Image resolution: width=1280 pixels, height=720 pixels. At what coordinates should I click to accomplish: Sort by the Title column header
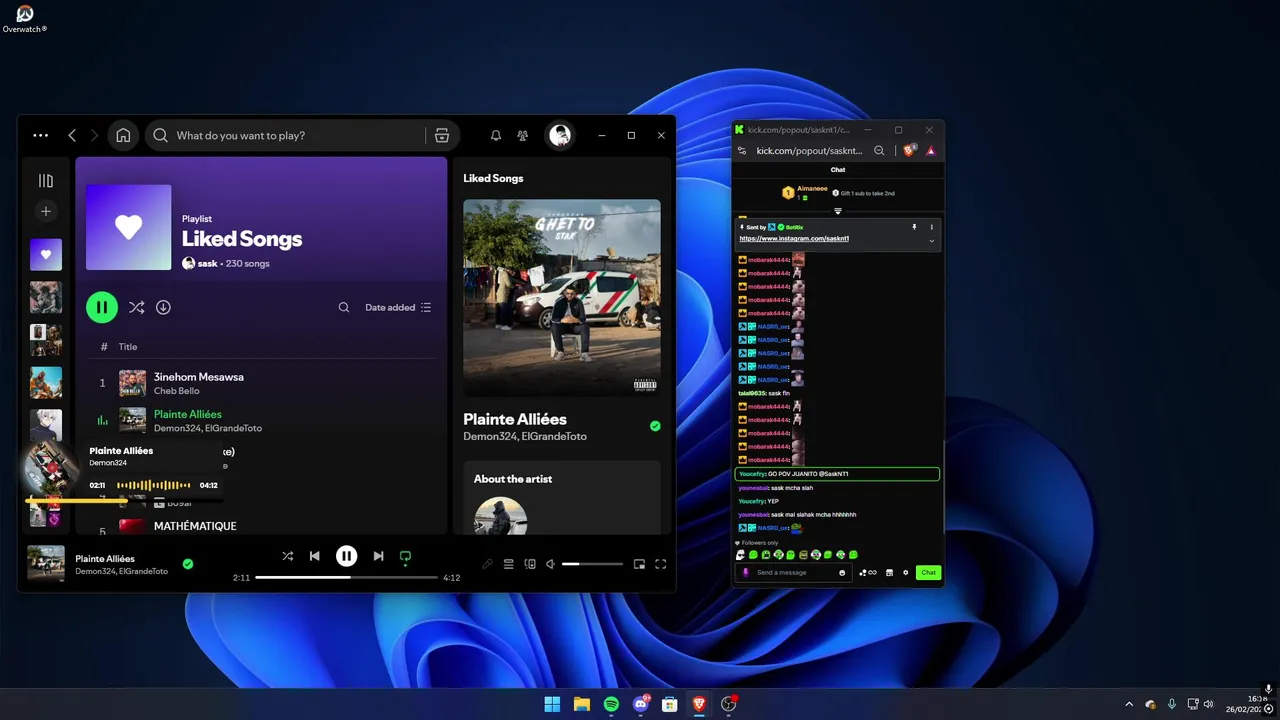point(128,347)
